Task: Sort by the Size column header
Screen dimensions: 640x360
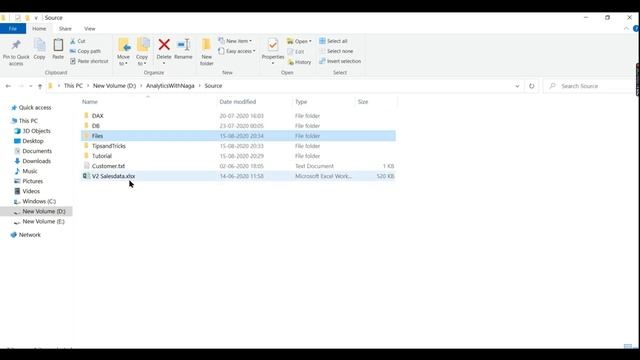Action: 363,102
